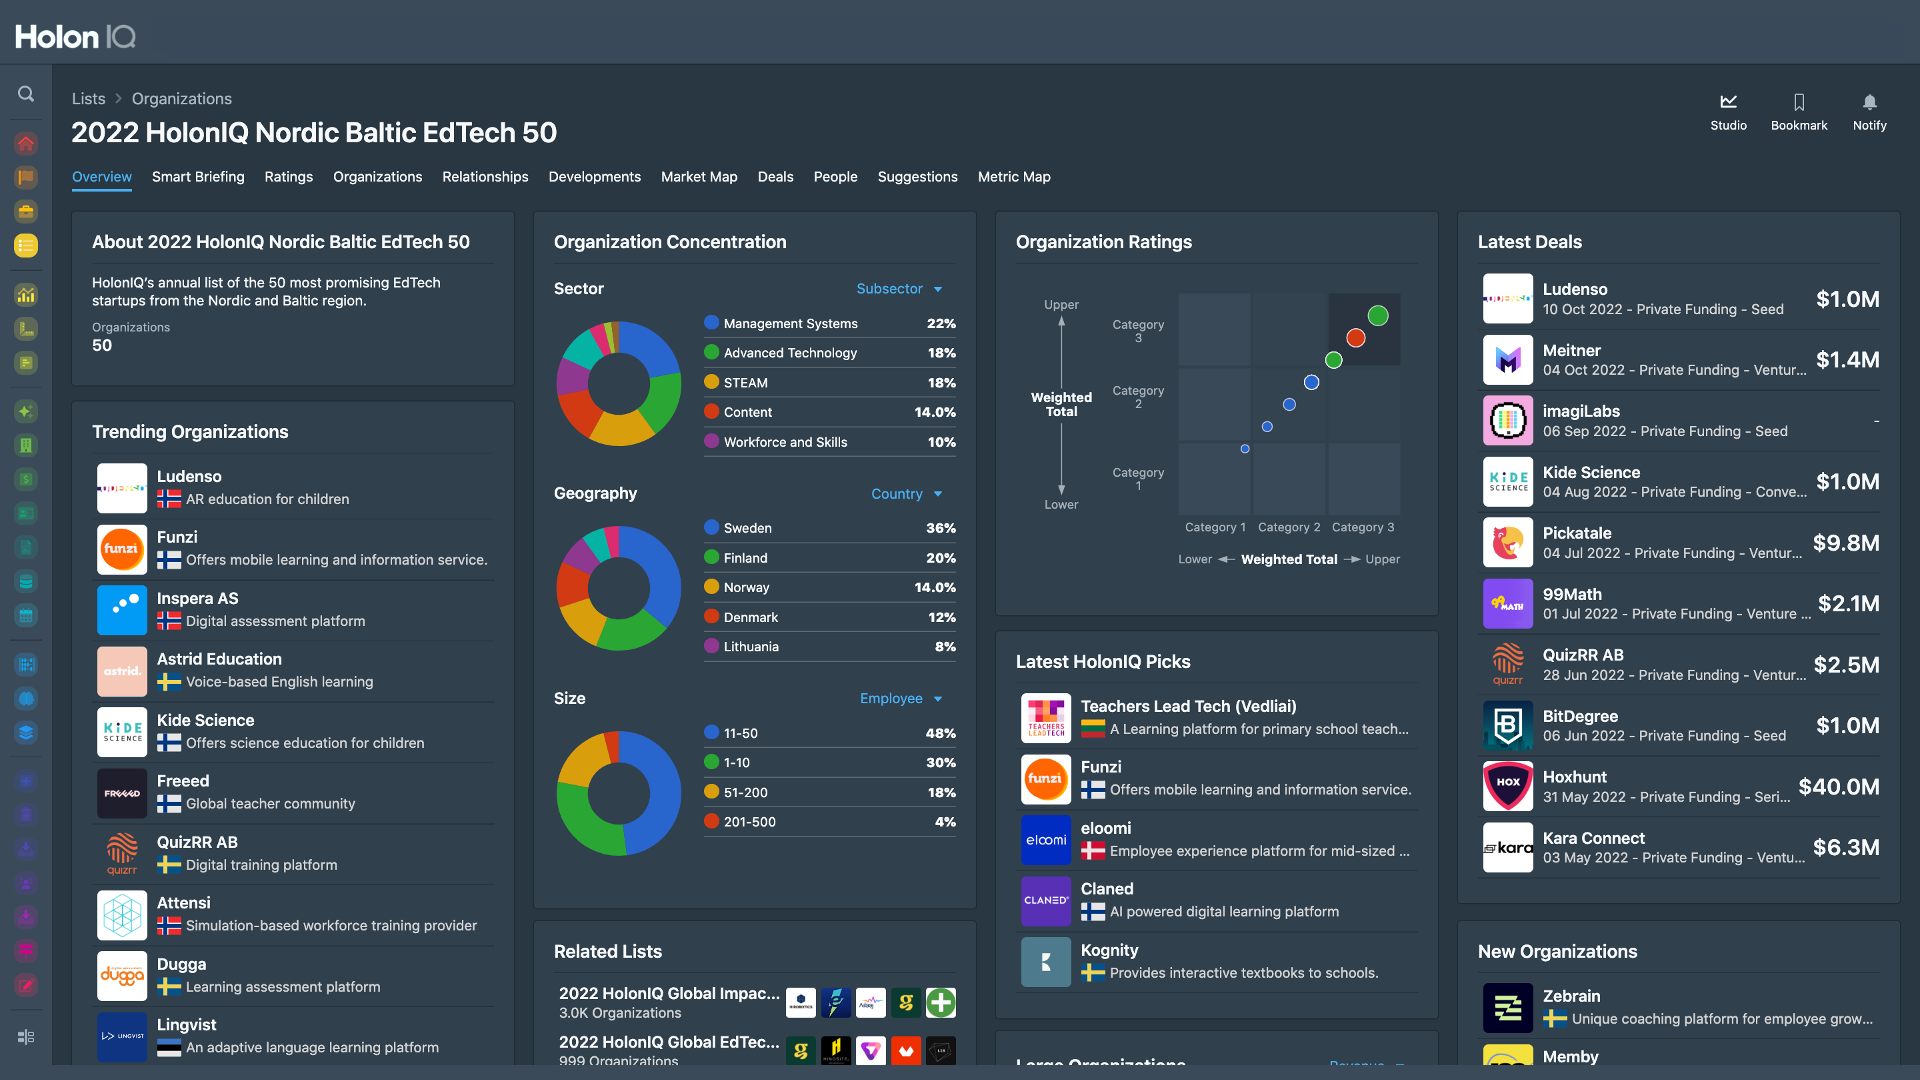Image resolution: width=1920 pixels, height=1080 pixels.
Task: Click the Zebrain logo in New Organizations
Action: pyautogui.click(x=1508, y=1008)
